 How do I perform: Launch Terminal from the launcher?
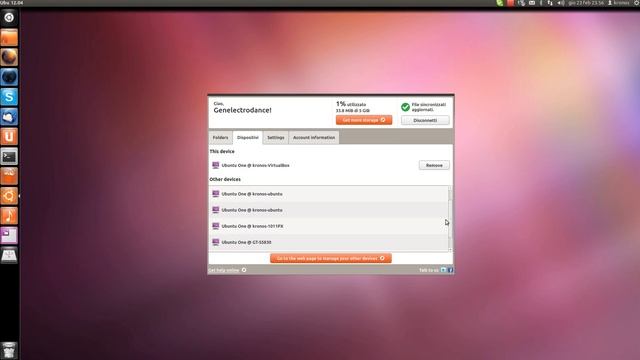pyautogui.click(x=9, y=156)
